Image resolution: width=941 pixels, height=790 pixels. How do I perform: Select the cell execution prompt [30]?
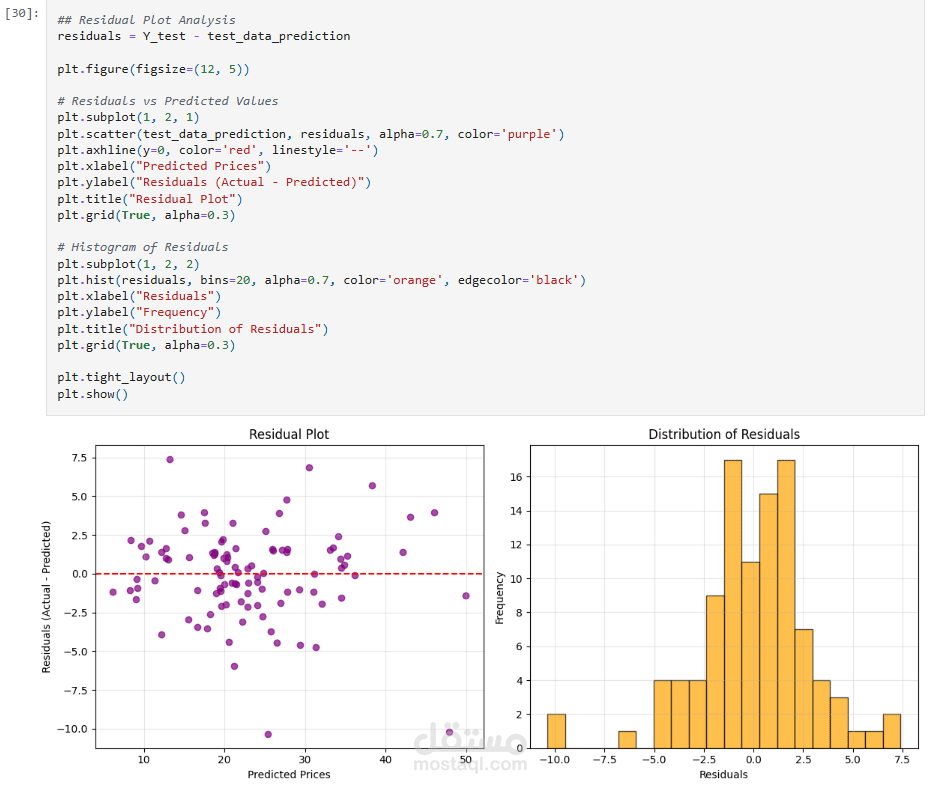[22, 13]
